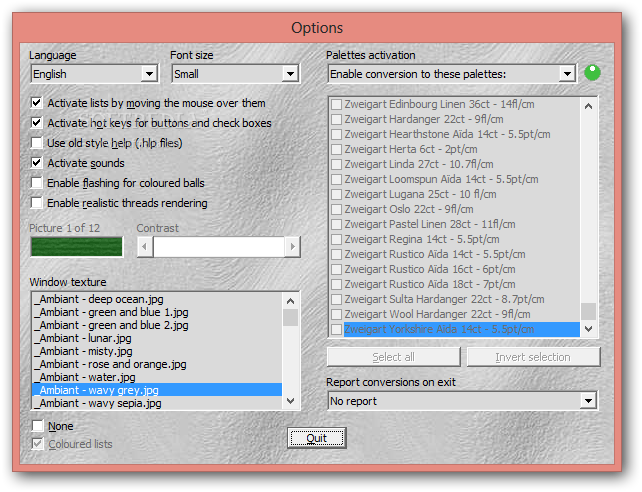This screenshot has width=642, height=492.
Task: Click the Contrast slider right arrow
Action: pos(292,247)
